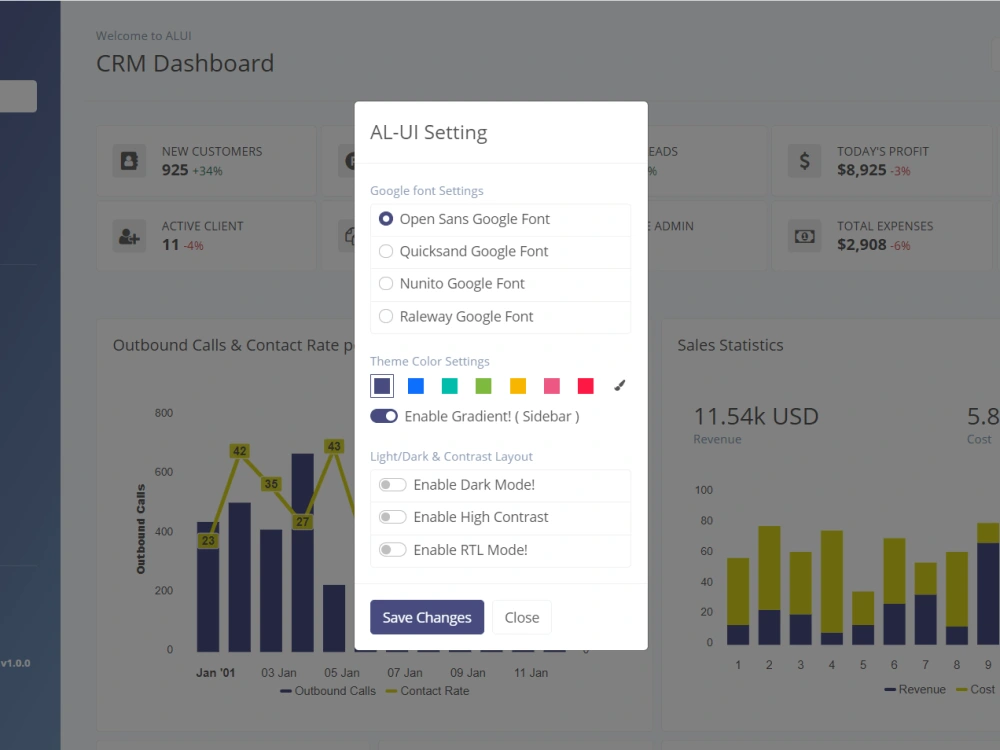1000x750 pixels.
Task: Click the 925 new customers value
Action: 175,170
